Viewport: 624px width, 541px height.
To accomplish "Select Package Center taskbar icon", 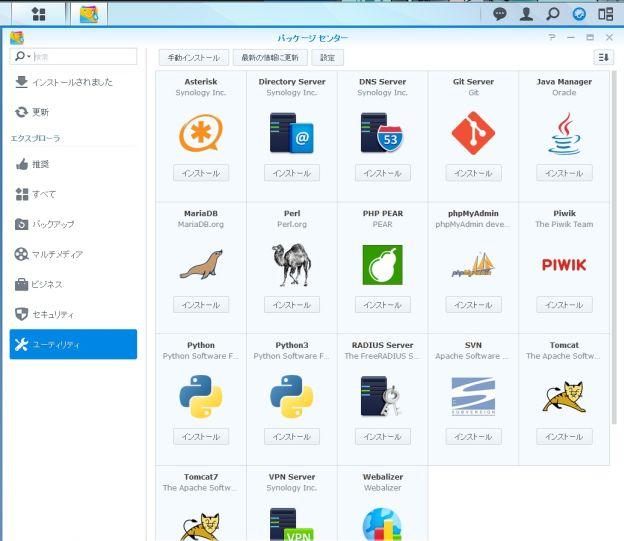I will click(x=89, y=14).
